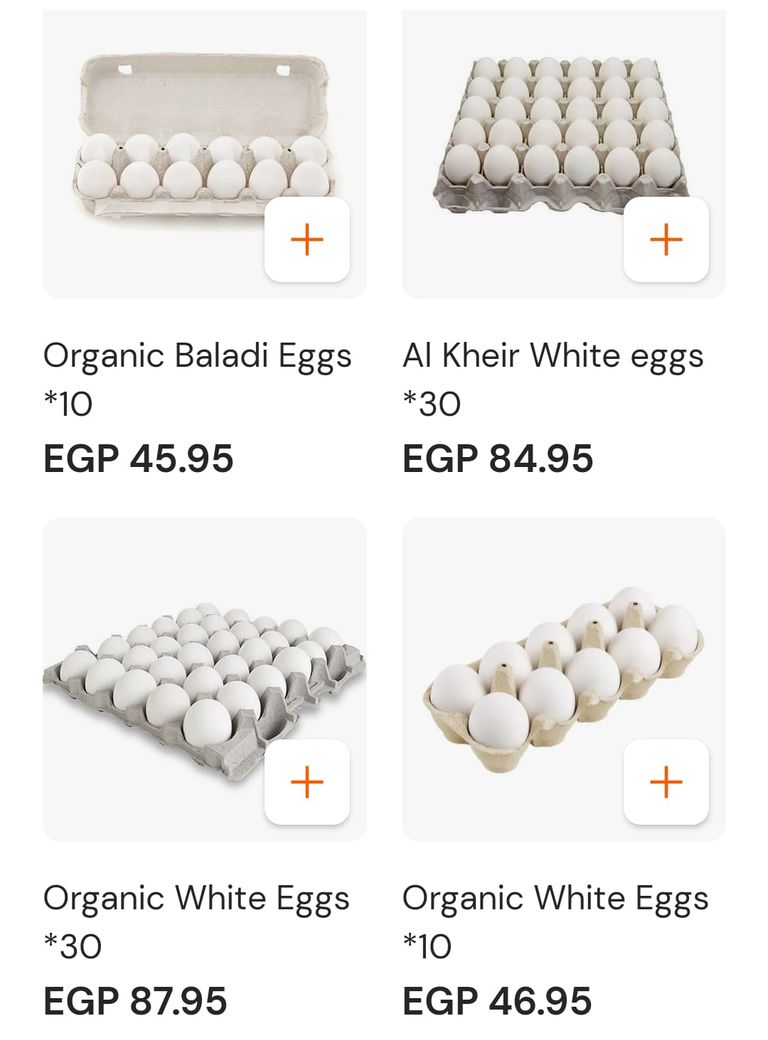Click the *10 quantity above EGP 46.95
Viewport: 768px width, 1040px height.
coord(427,946)
